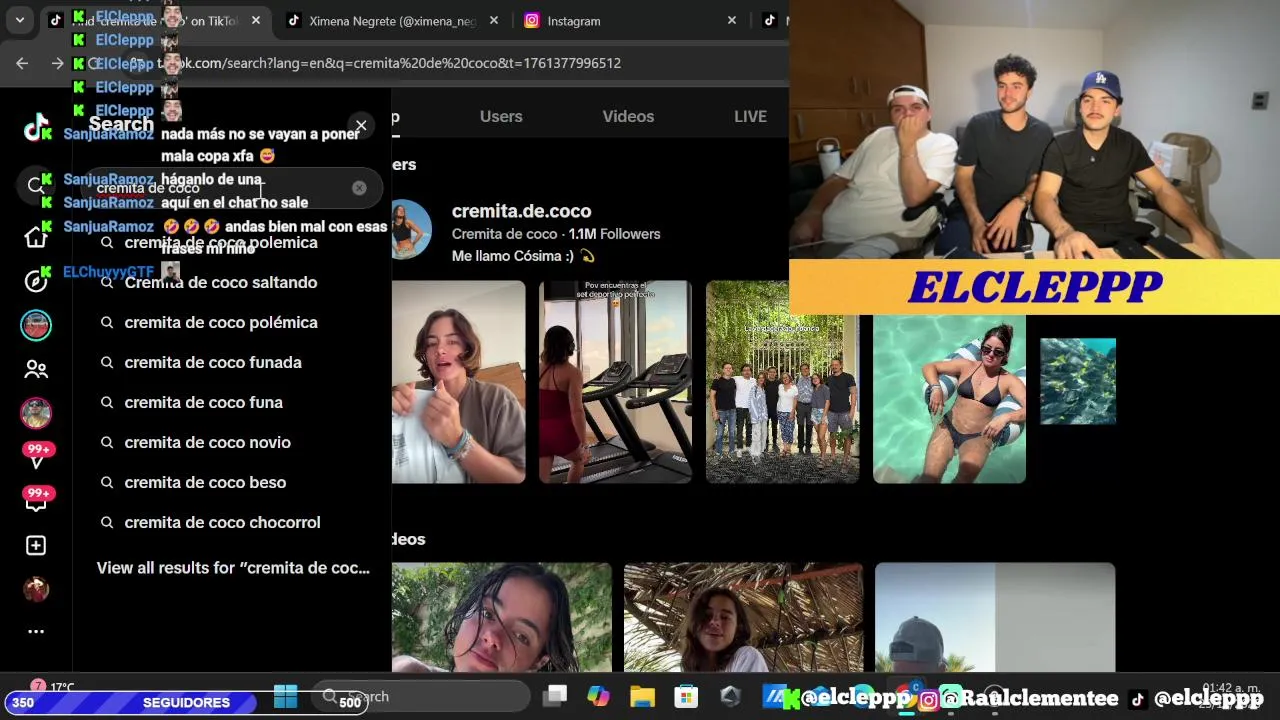The height and width of the screenshot is (720, 1280).
Task: Open the Friends people icon in sidebar
Action: pyautogui.click(x=36, y=369)
